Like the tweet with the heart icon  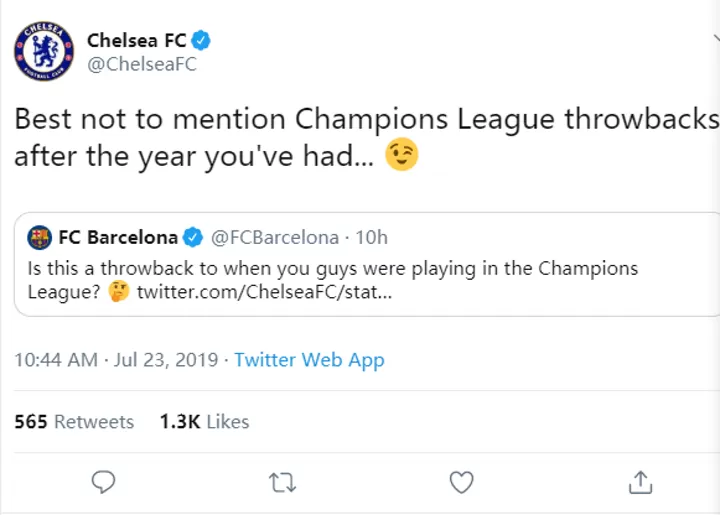461,482
